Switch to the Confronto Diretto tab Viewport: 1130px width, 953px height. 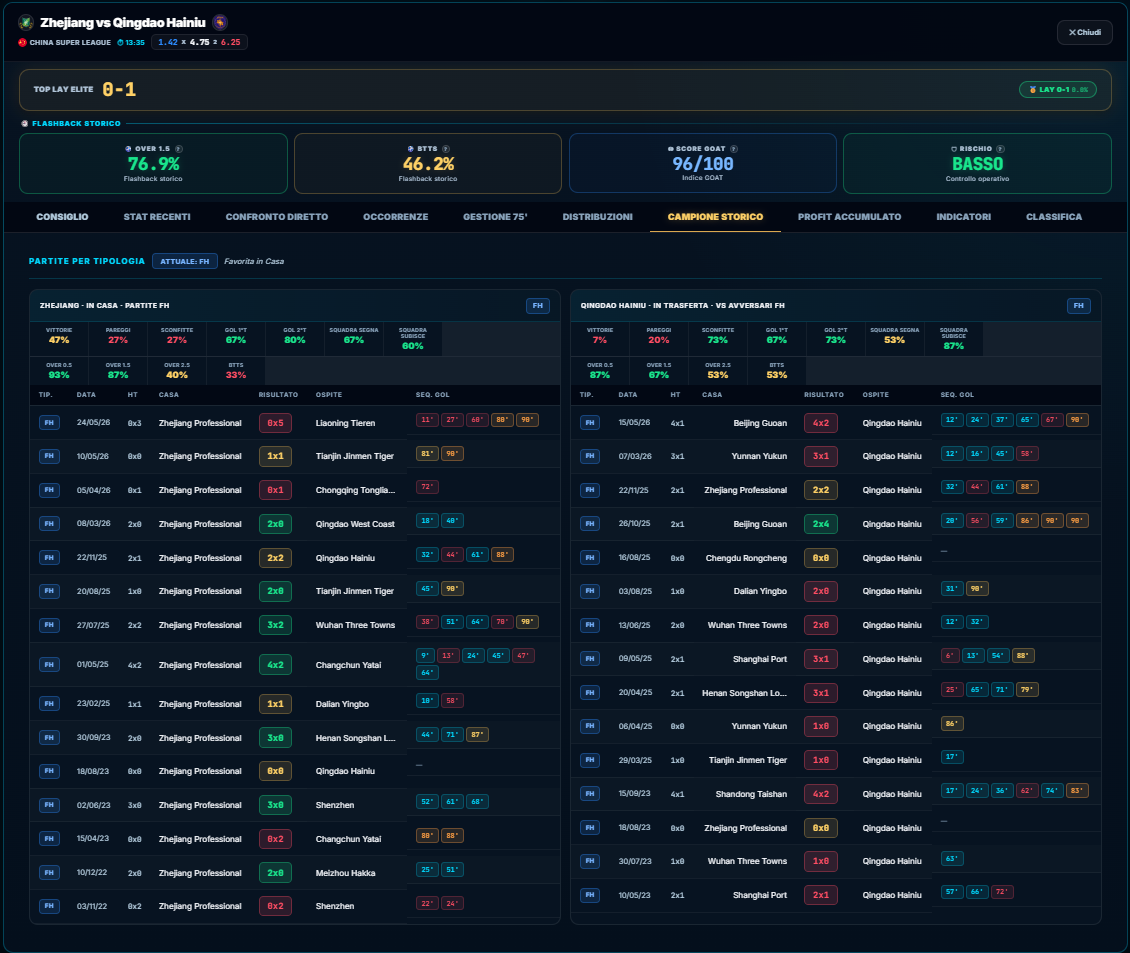277,217
